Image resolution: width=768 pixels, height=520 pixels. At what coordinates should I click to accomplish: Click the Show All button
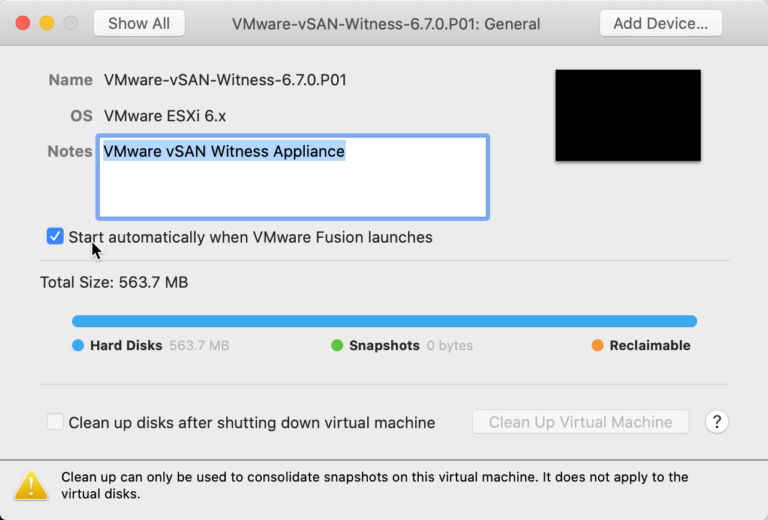tap(139, 23)
